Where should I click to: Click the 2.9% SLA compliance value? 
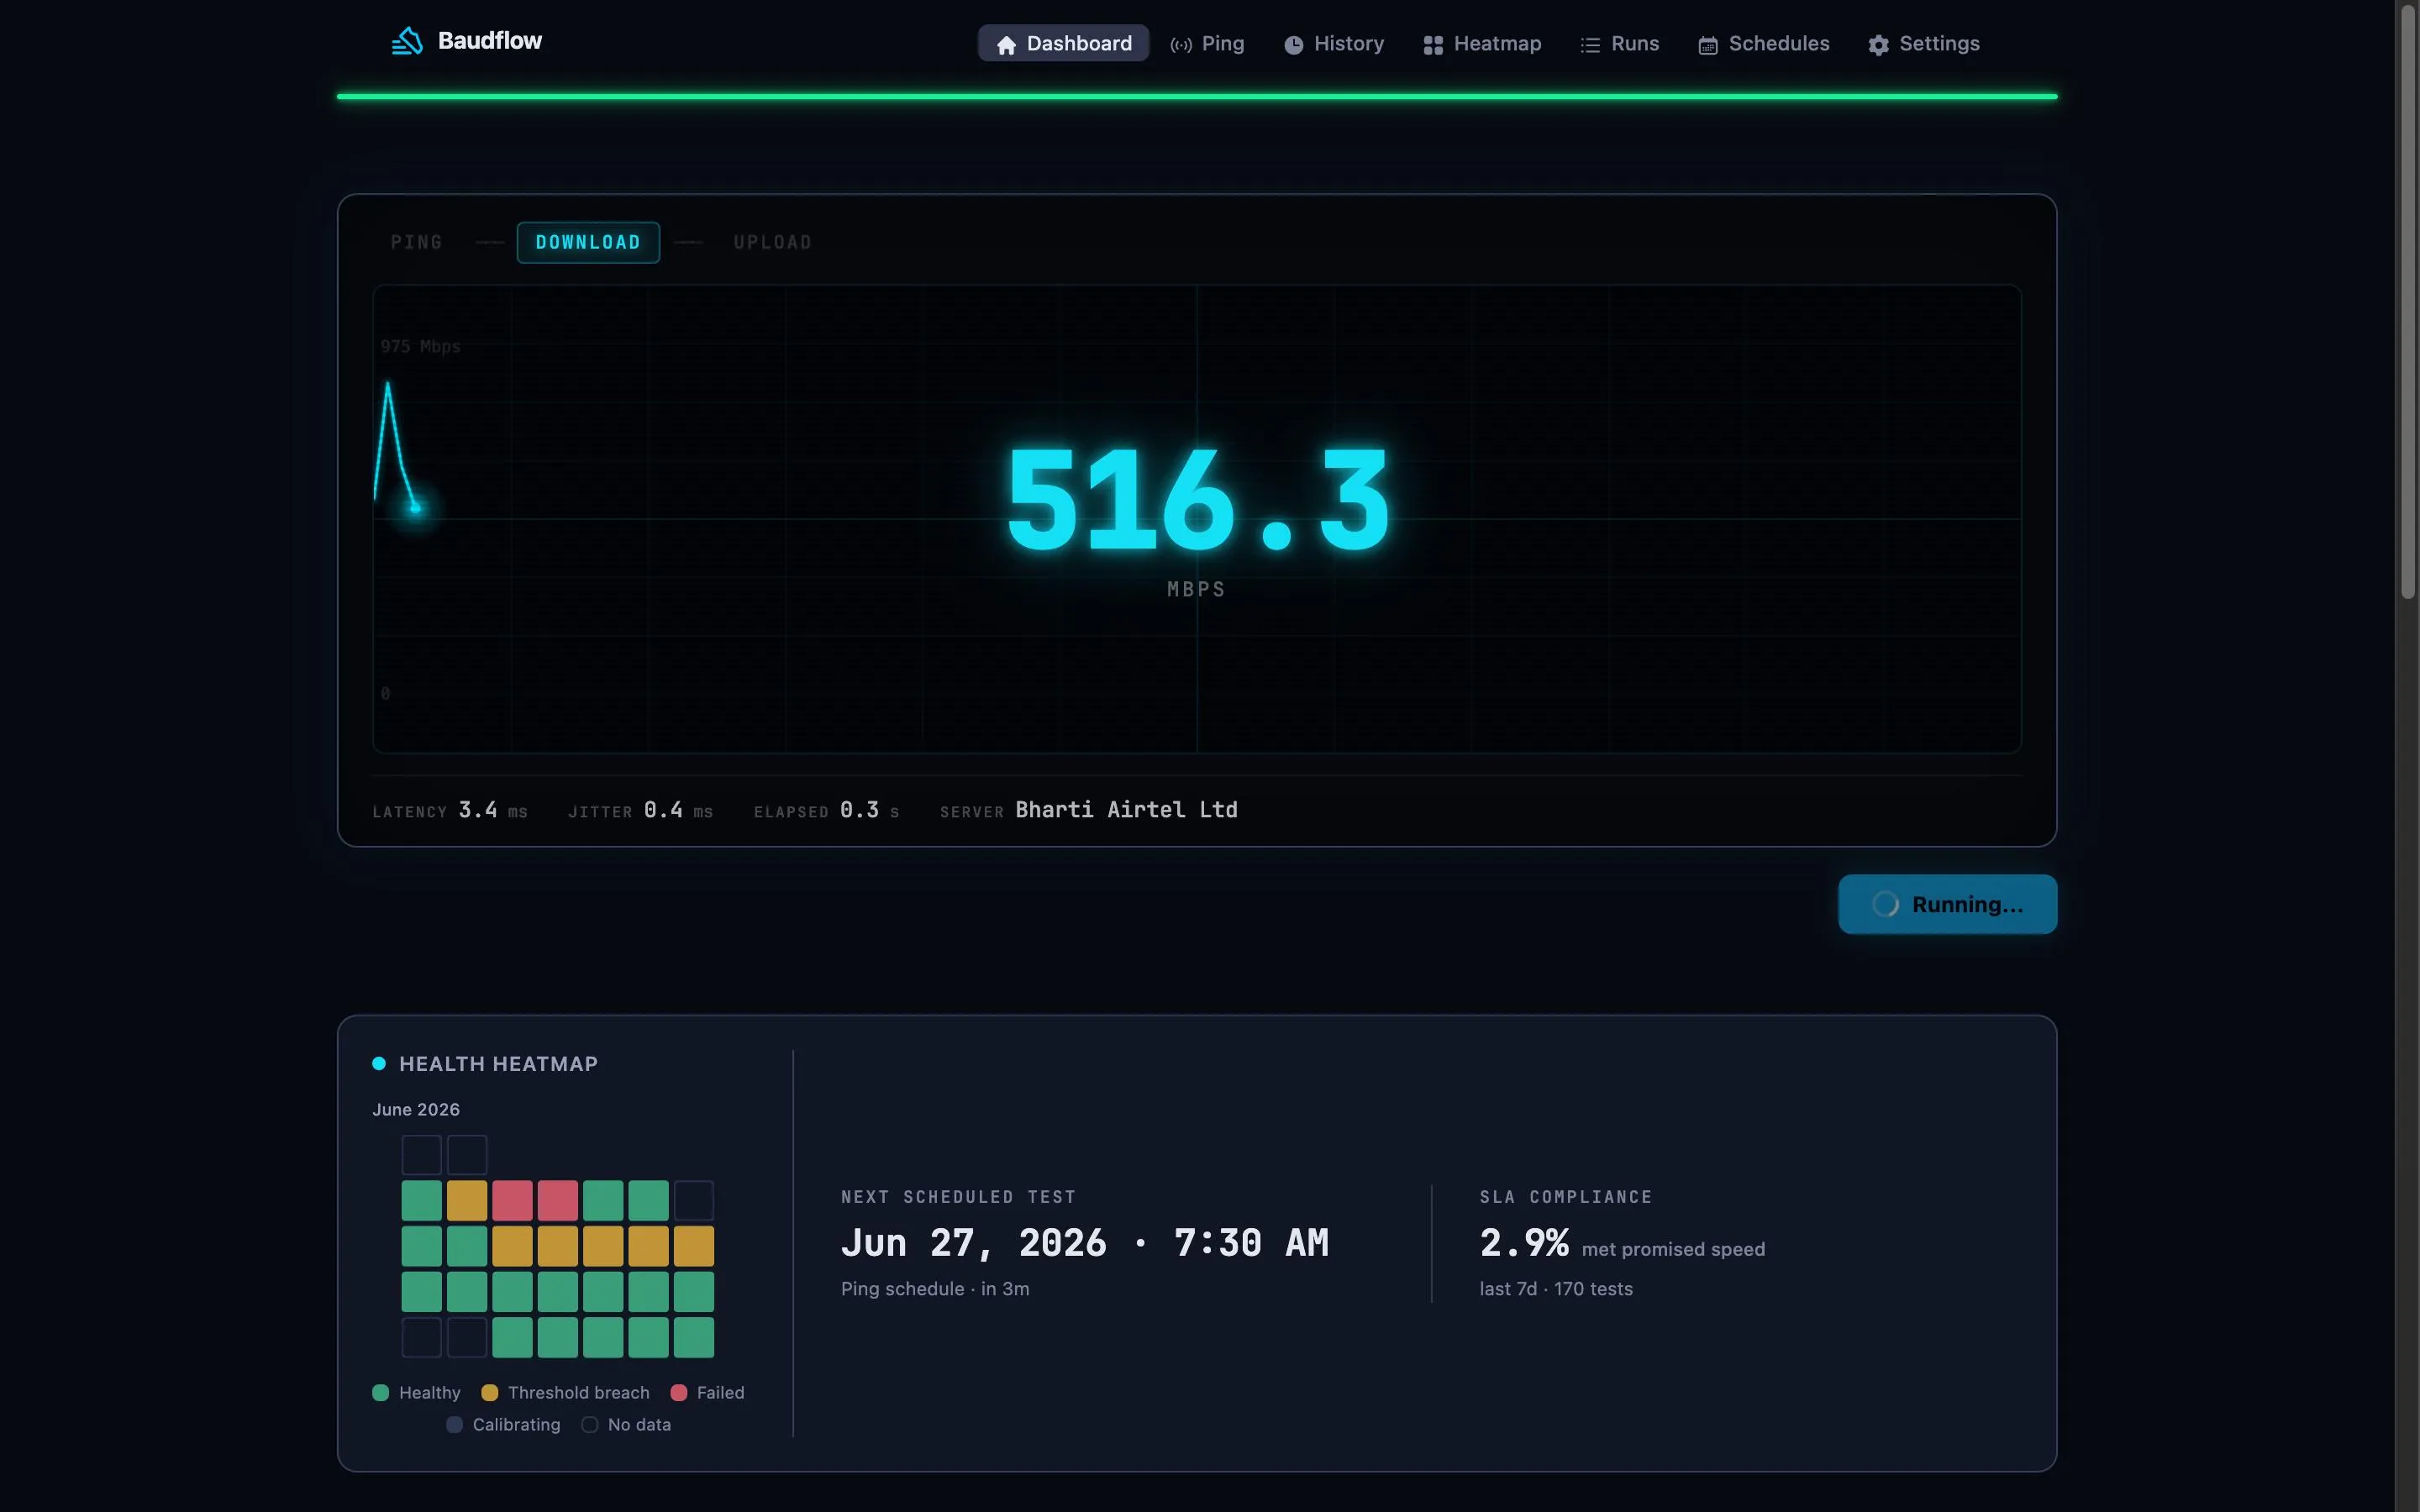[1524, 1243]
